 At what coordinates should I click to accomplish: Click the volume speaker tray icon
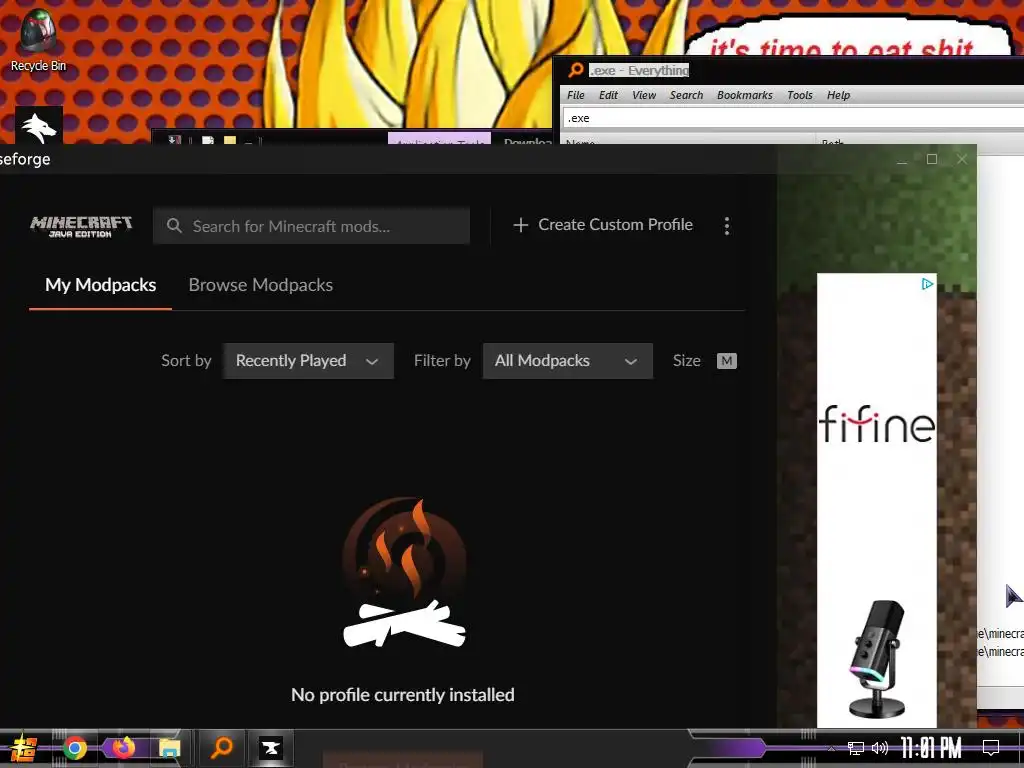pos(880,748)
